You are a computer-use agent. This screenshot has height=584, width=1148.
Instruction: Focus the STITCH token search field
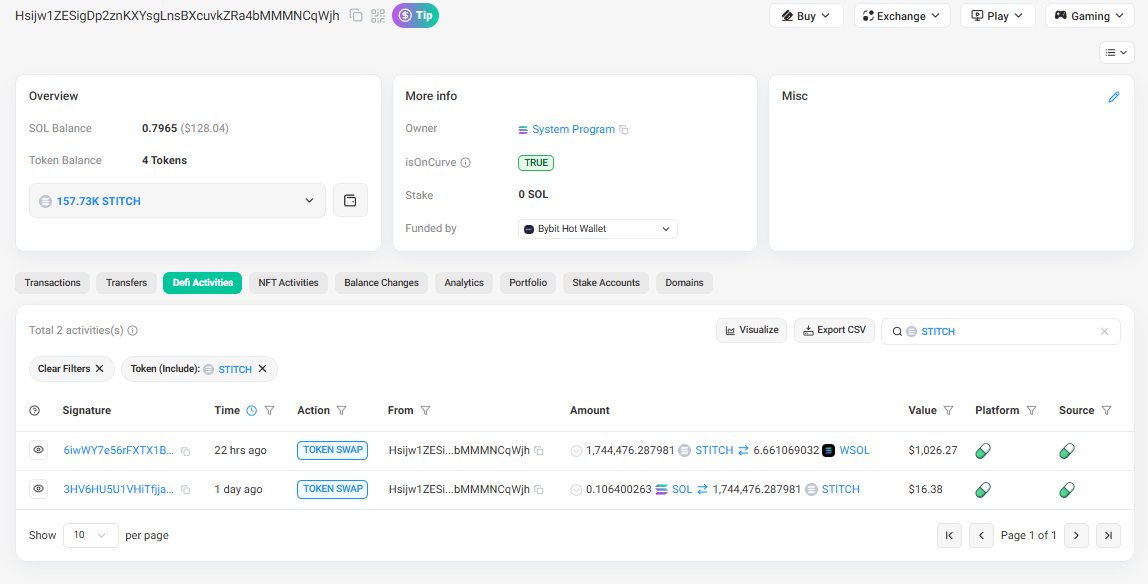pos(1001,332)
